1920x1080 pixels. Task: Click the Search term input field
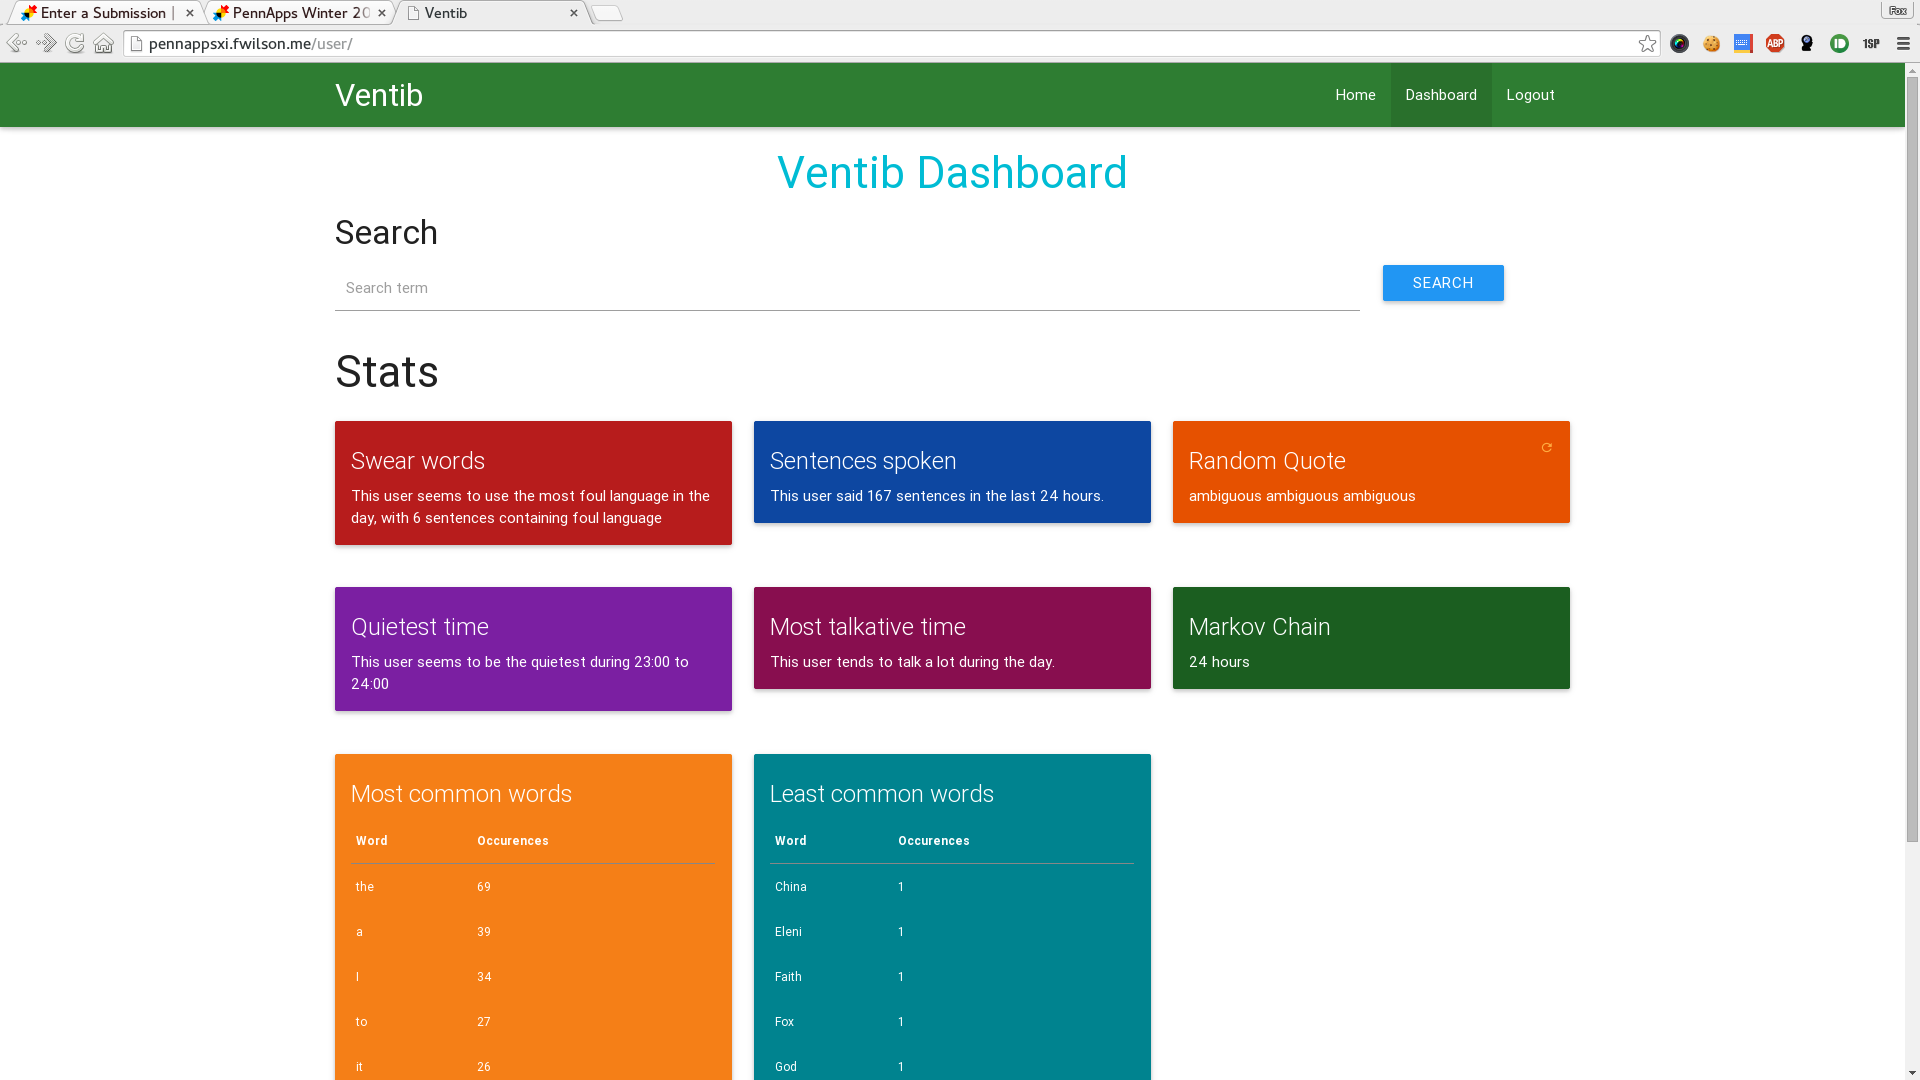coord(846,289)
